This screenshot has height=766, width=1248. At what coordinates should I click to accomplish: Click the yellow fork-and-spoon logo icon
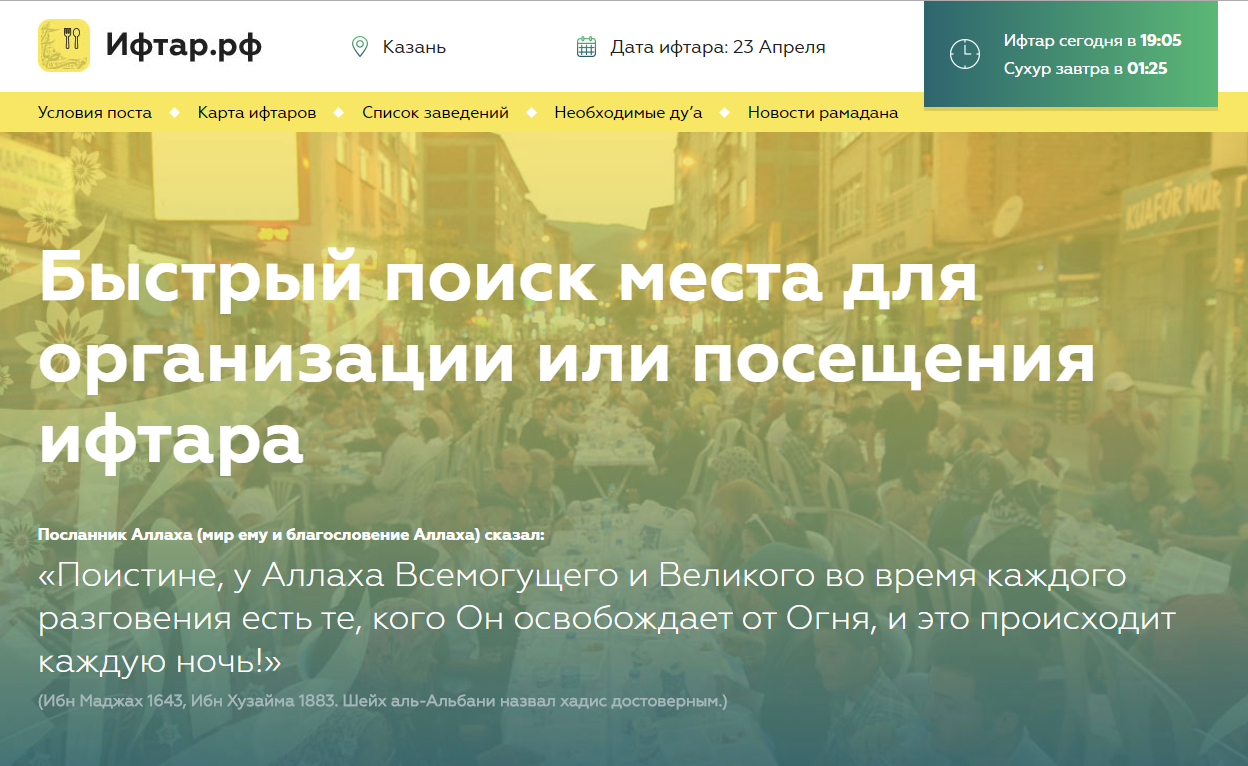[64, 46]
